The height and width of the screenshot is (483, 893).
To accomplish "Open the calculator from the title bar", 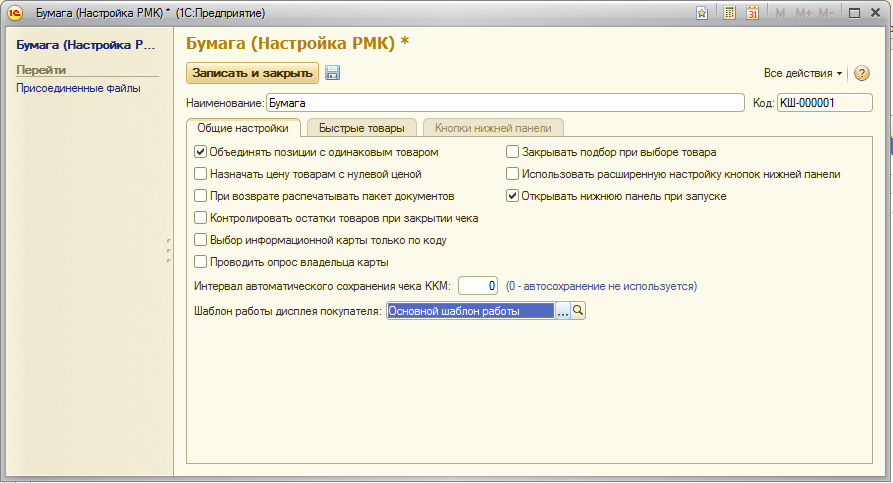I will (x=730, y=12).
